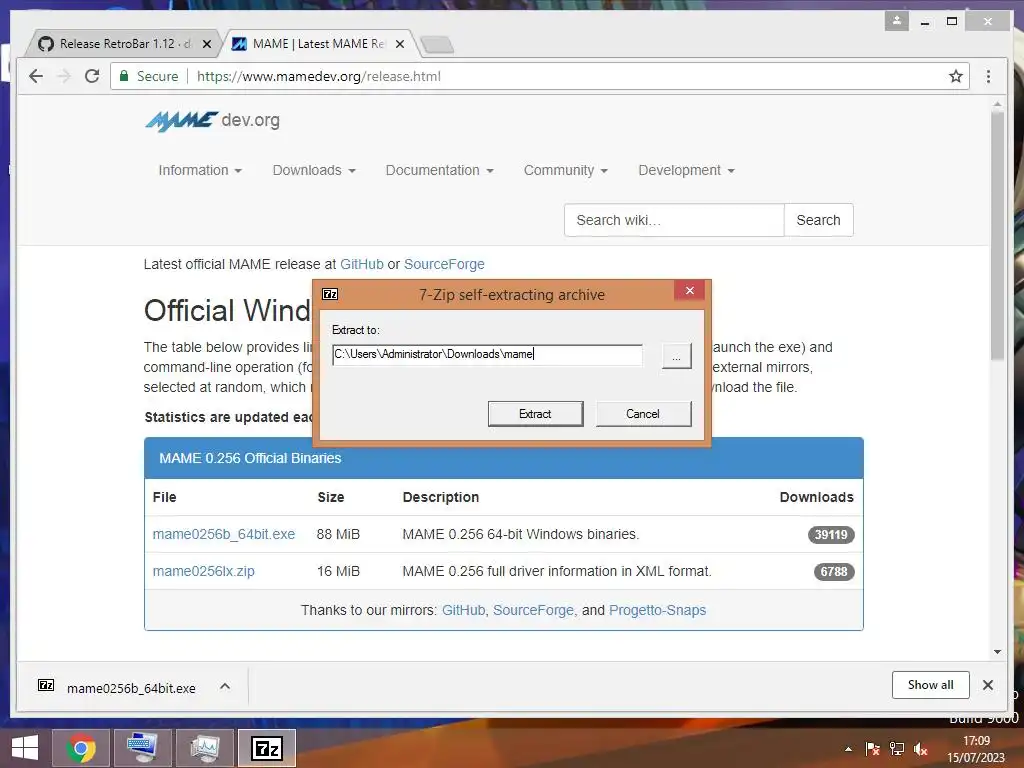This screenshot has height=768, width=1024.
Task: Click the address bar URL
Action: tap(319, 76)
